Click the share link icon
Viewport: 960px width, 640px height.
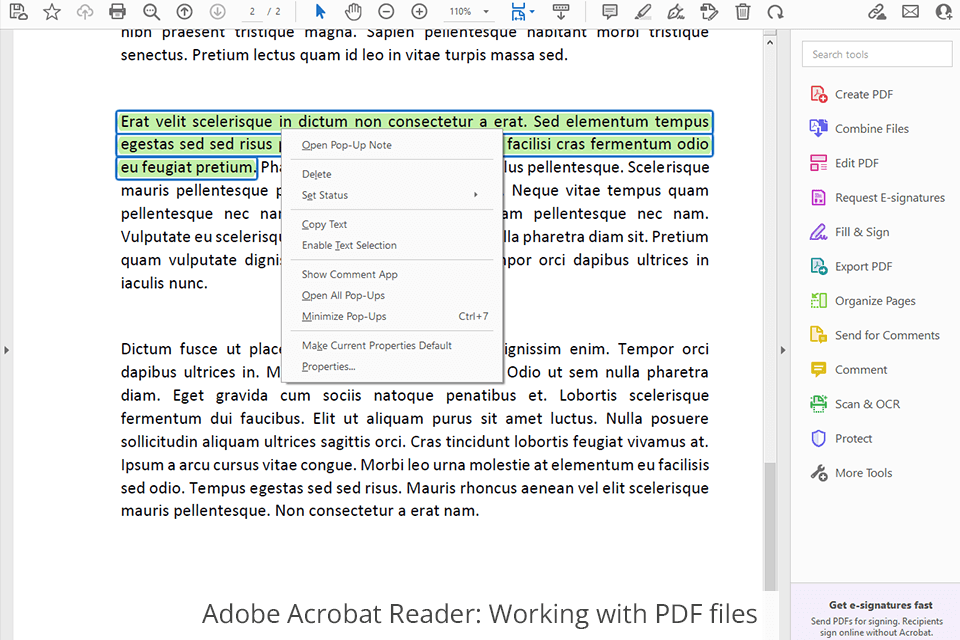[x=877, y=12]
